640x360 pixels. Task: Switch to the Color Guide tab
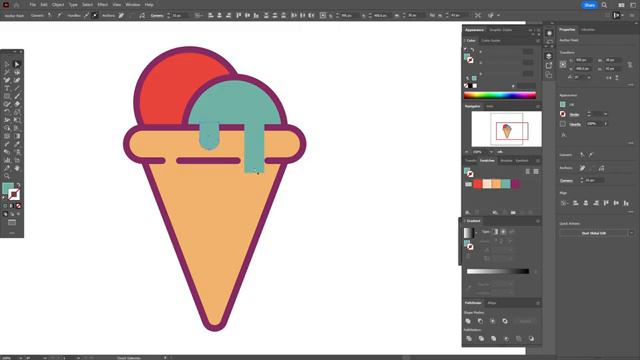(491, 40)
